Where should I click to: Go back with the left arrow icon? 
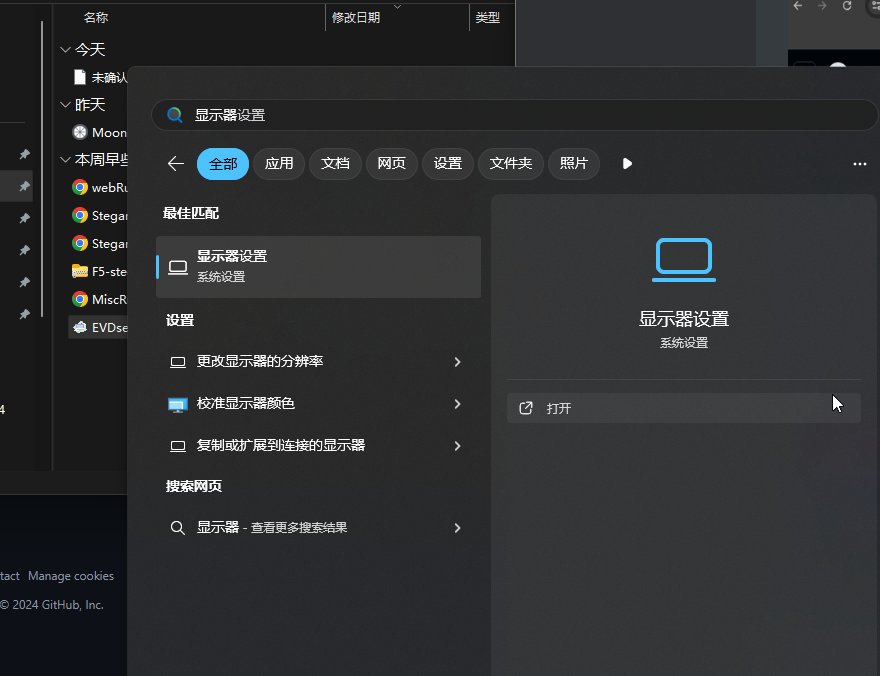coord(176,164)
